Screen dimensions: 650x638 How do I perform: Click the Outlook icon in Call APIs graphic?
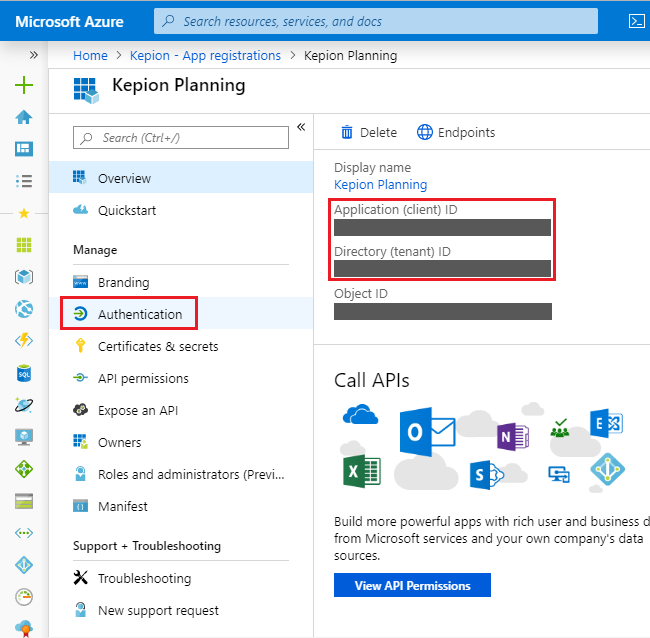427,432
